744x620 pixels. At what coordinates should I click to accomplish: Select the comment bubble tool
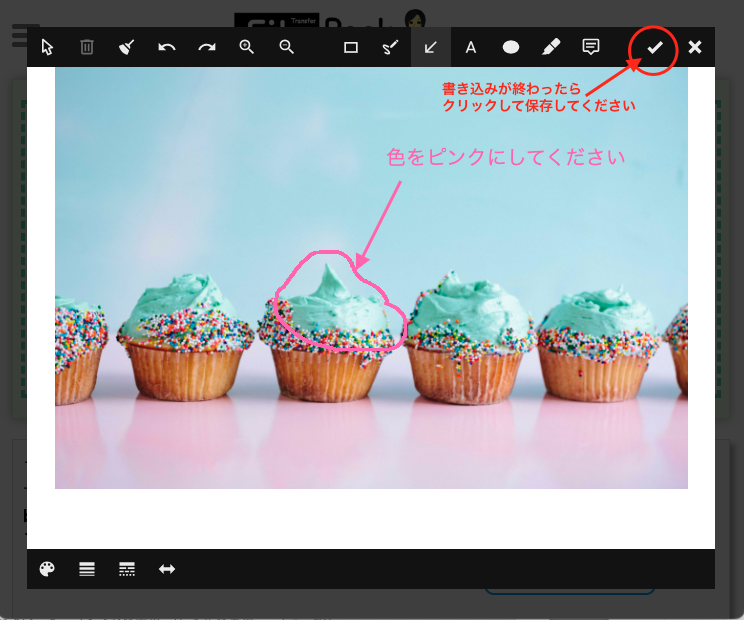pyautogui.click(x=591, y=47)
